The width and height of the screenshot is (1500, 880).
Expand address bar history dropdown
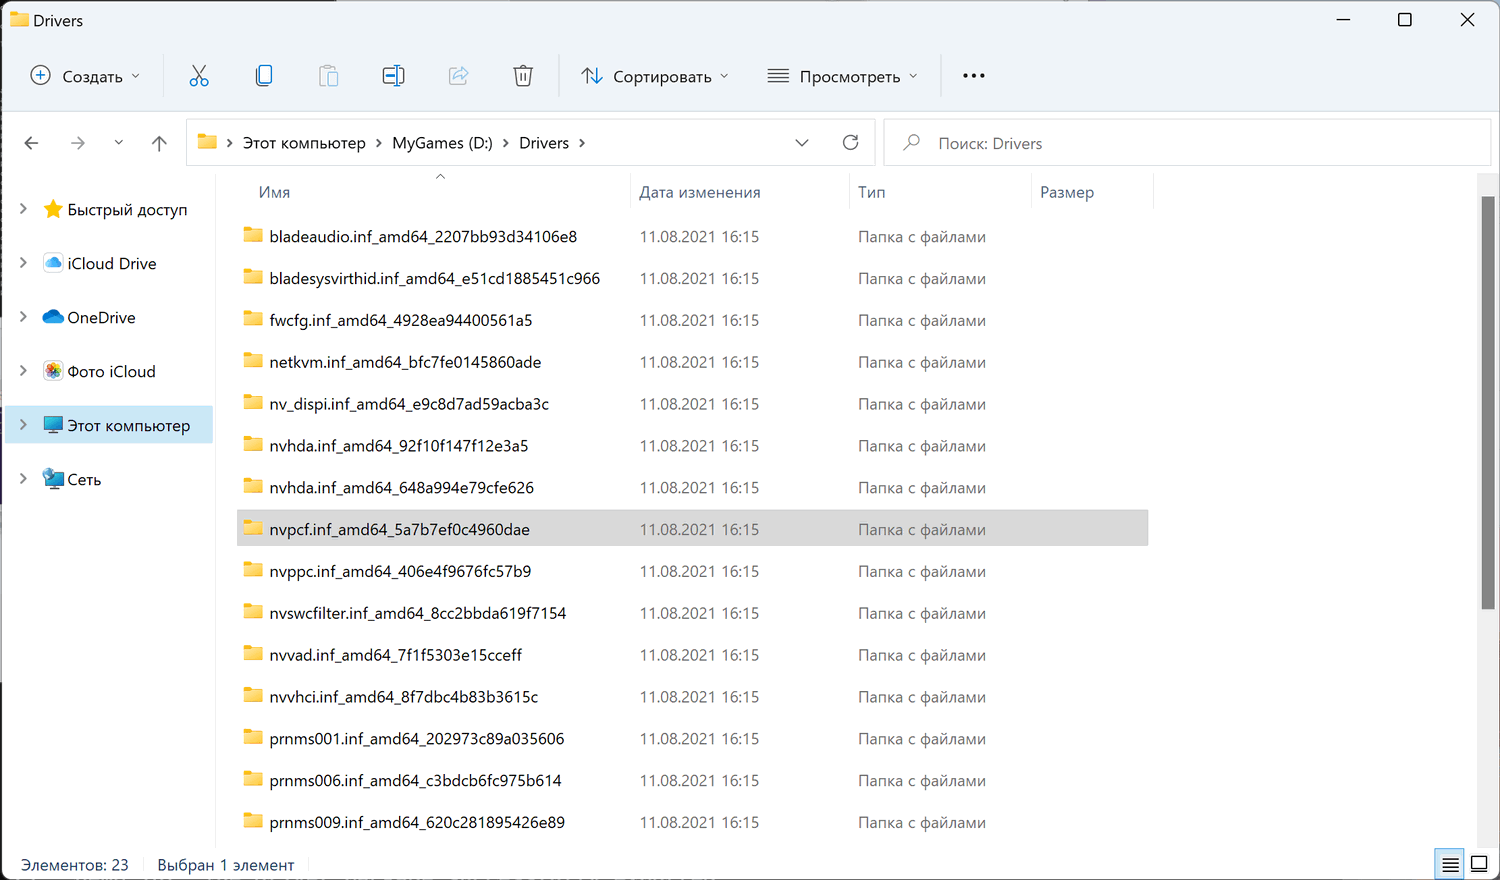point(802,143)
